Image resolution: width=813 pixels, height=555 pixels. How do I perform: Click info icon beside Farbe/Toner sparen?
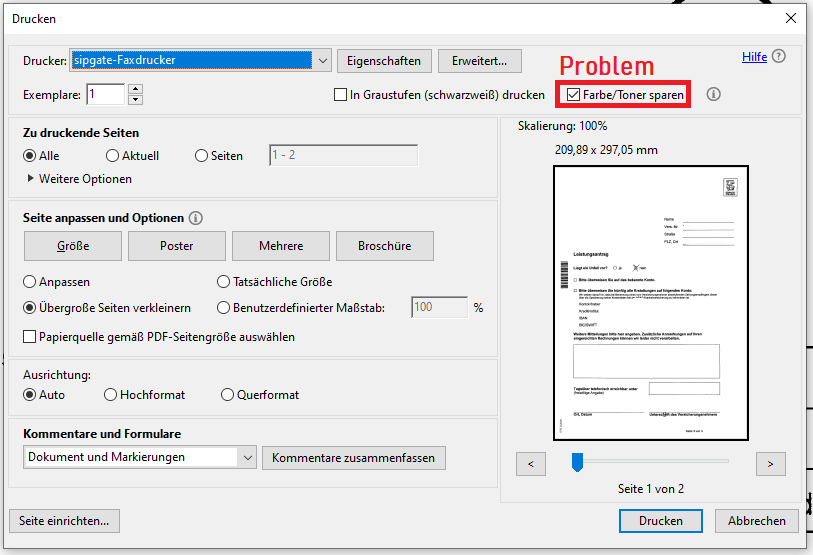(713, 95)
